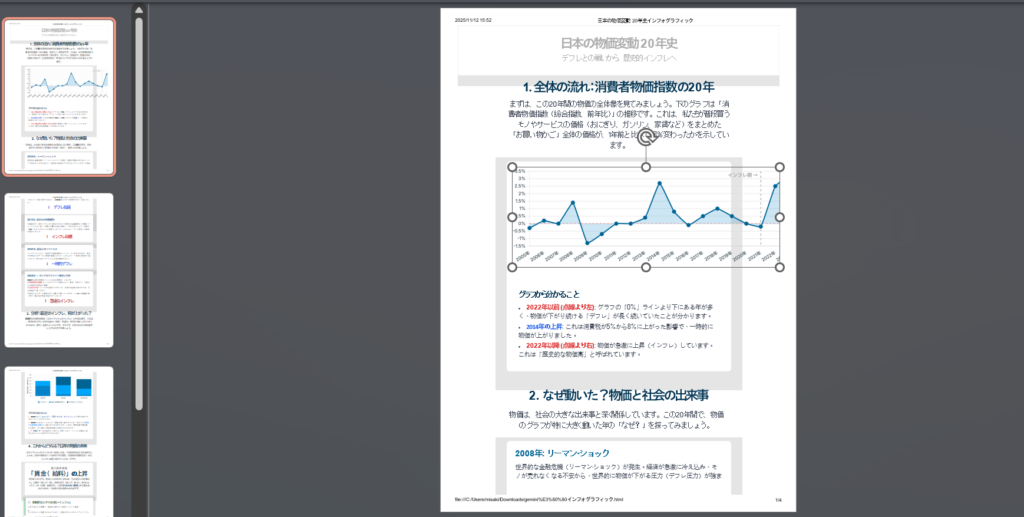
Task: Click inside the selected line chart image
Action: pos(646,217)
